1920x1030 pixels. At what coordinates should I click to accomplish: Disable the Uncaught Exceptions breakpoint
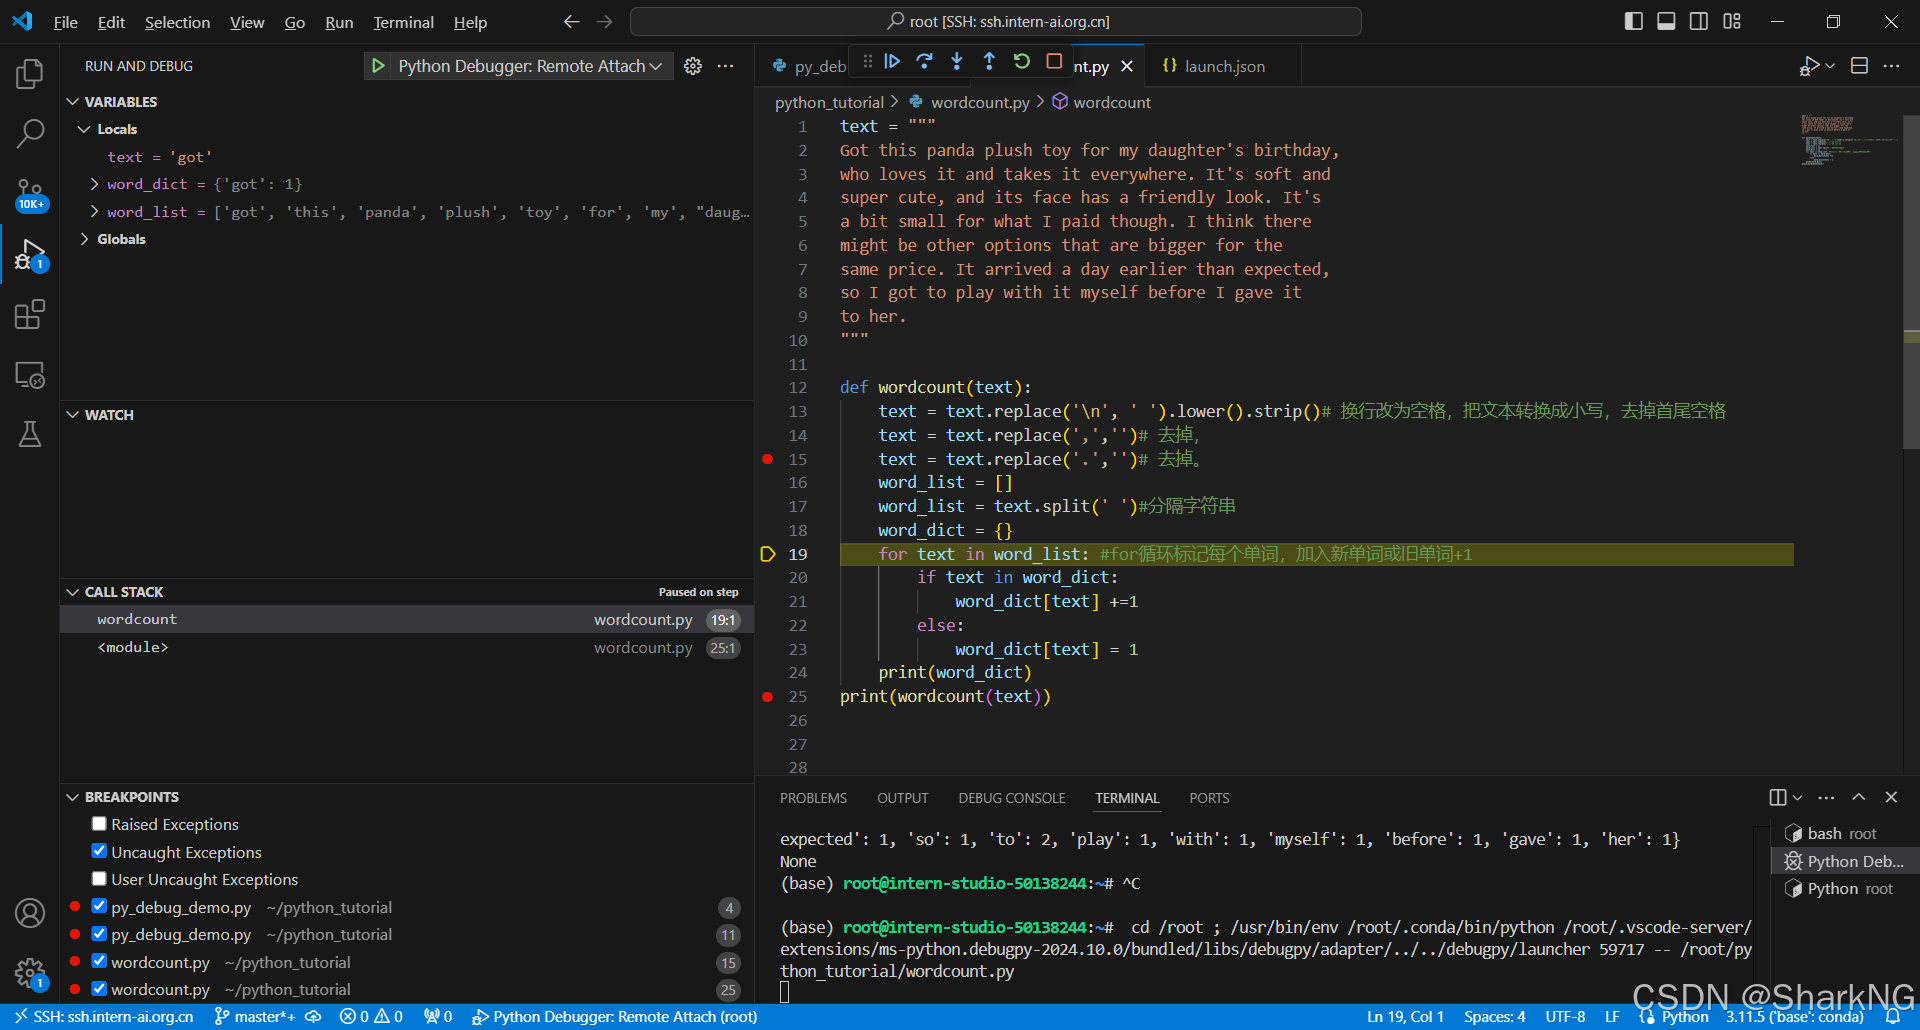[99, 851]
